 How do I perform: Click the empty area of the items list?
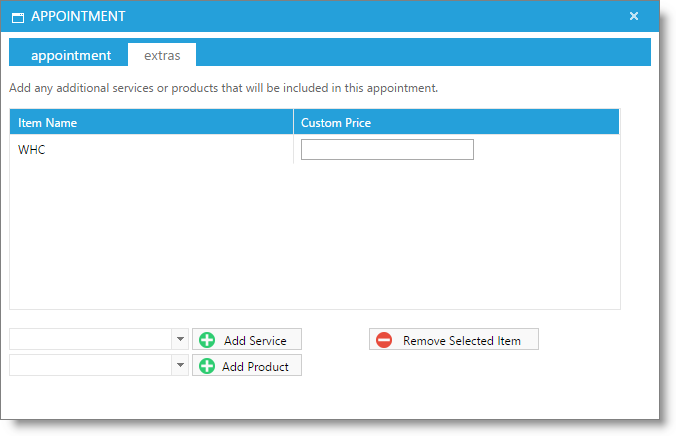tap(314, 240)
